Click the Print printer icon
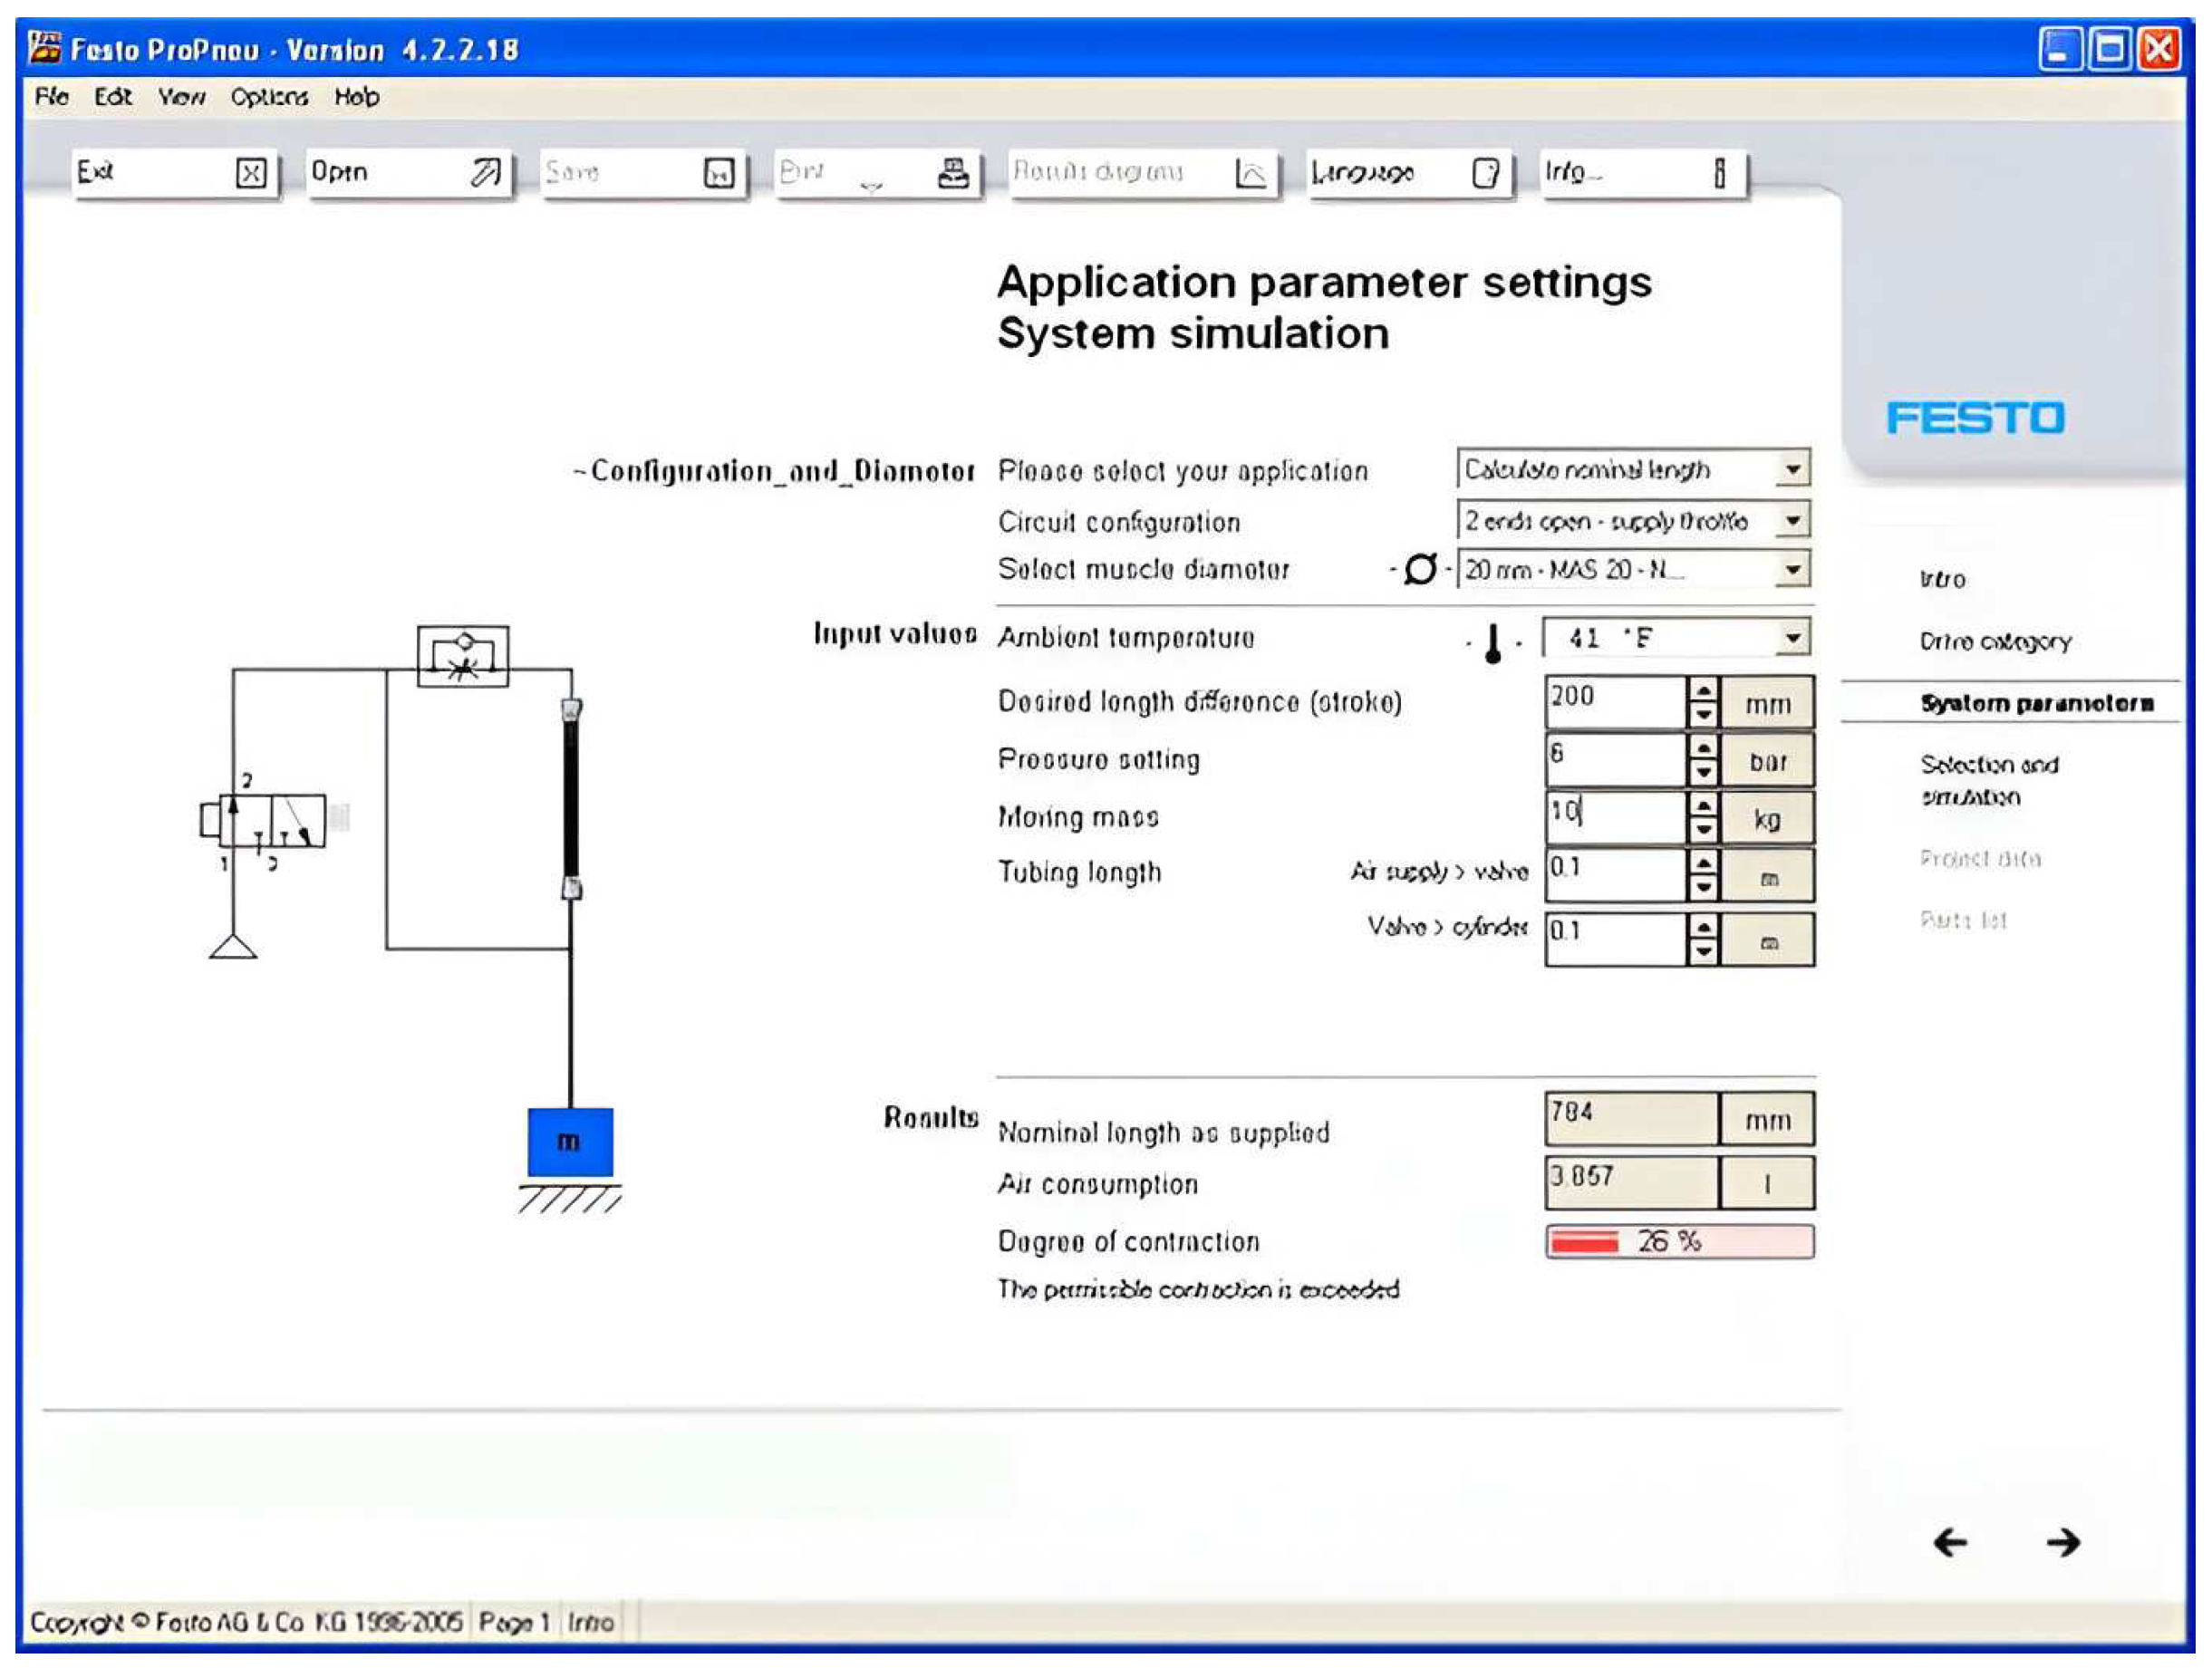This screenshot has width=2212, height=1668. tap(953, 174)
